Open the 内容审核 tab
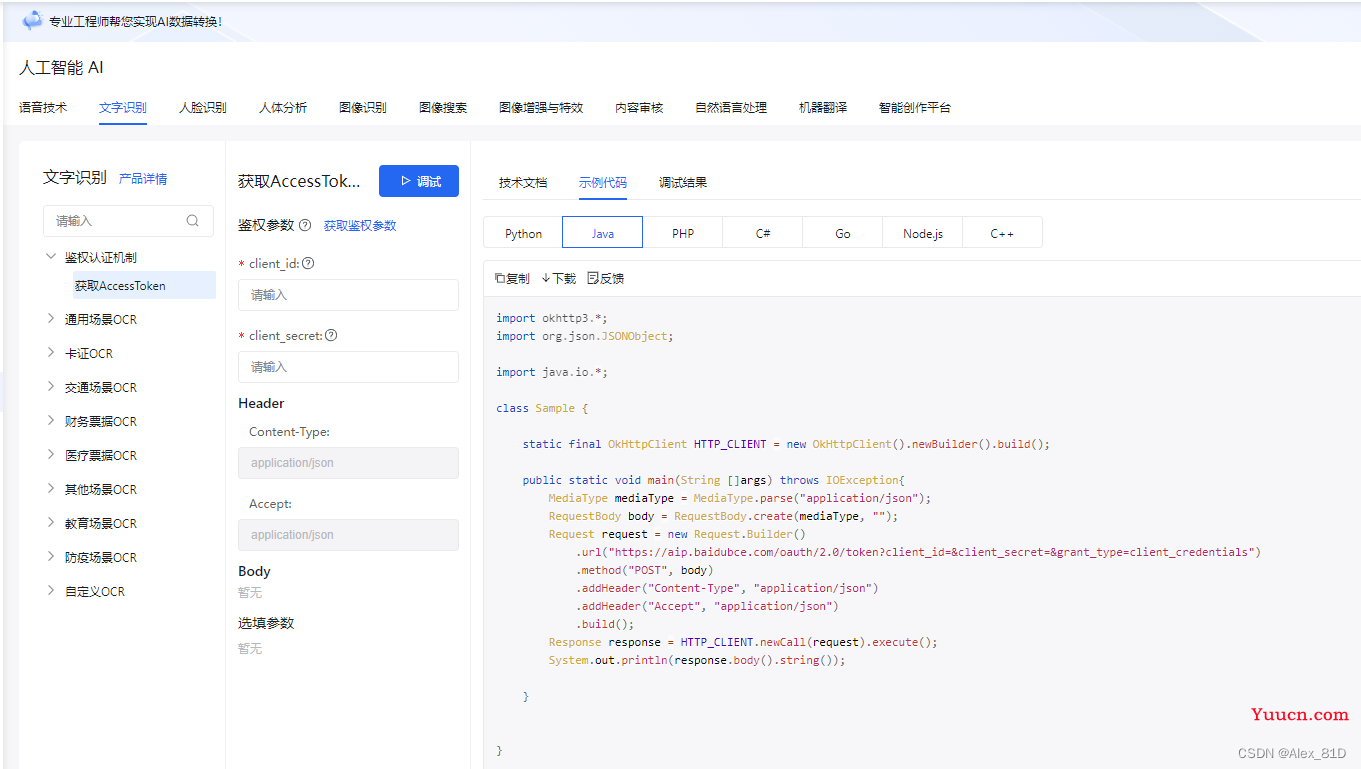 click(x=639, y=107)
